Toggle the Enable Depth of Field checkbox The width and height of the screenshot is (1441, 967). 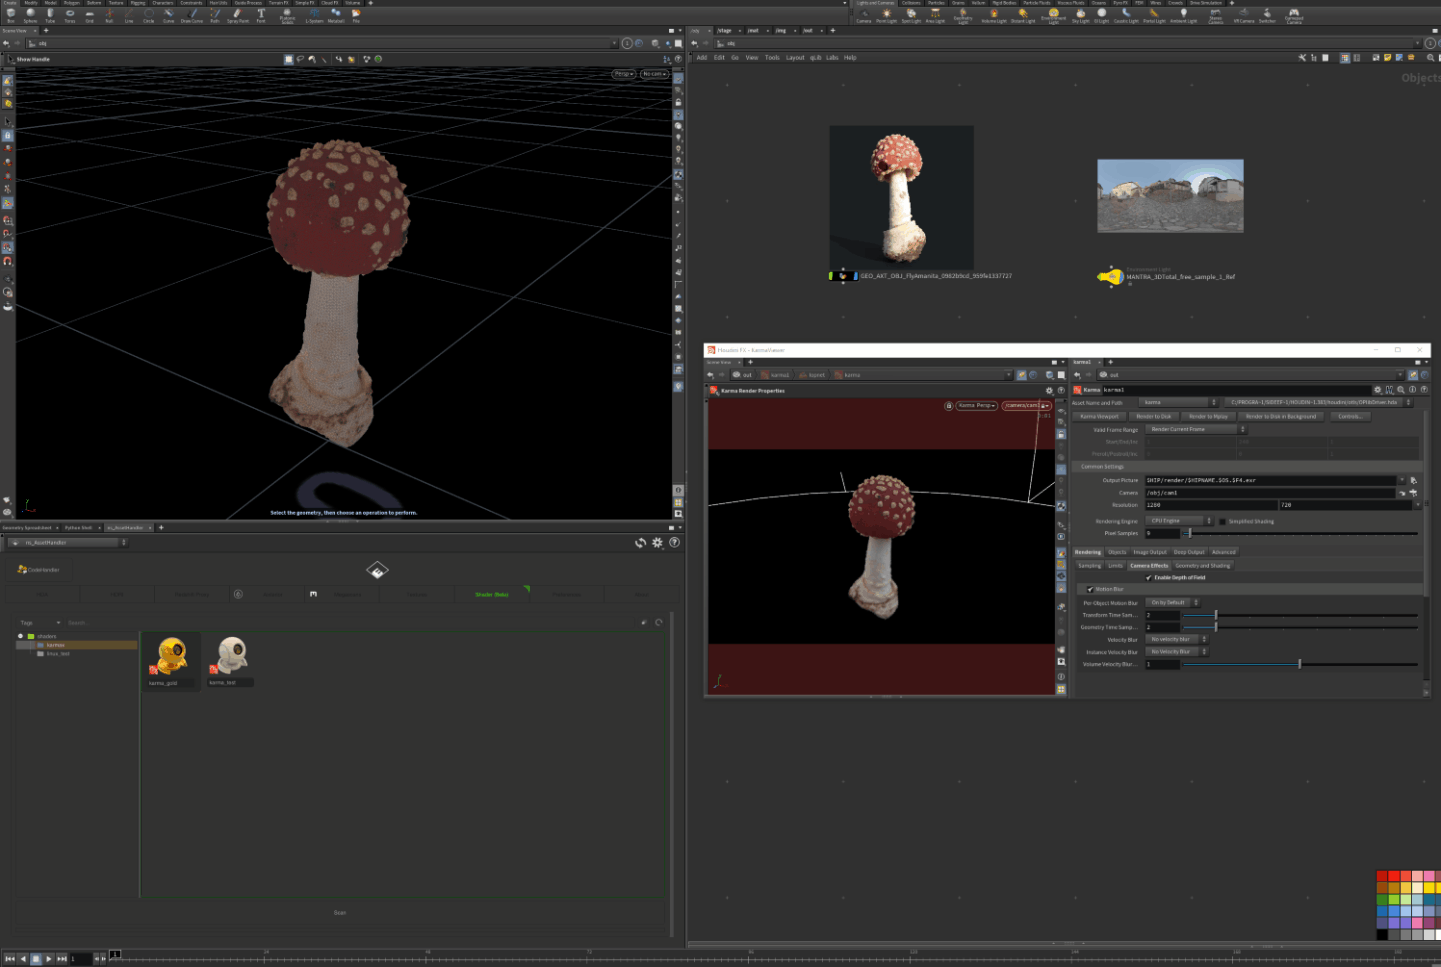coord(1149,578)
